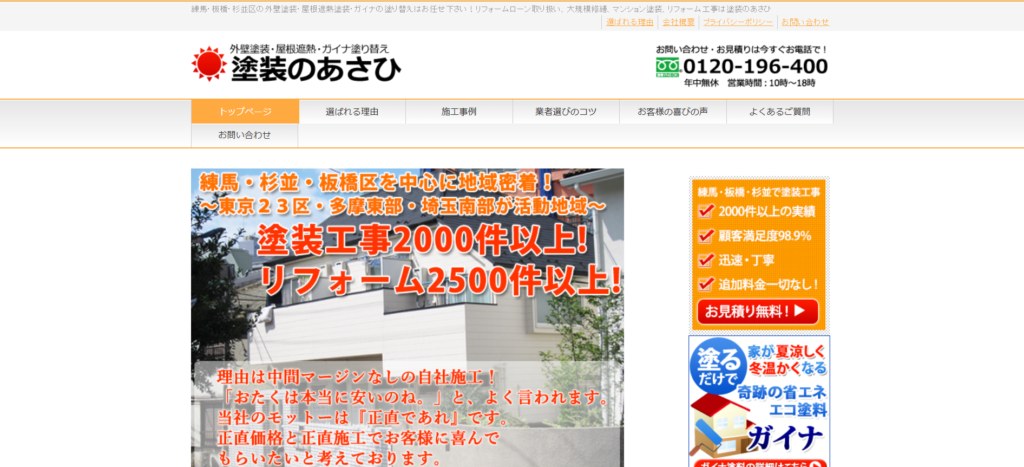Open the ガイナ eco paint banner
Viewport: 1024px width, 467px height.
(759, 401)
